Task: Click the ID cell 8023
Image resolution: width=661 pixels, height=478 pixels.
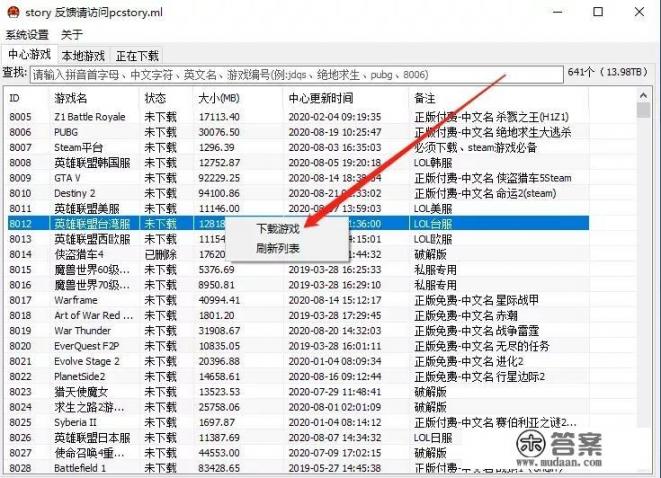Action: (x=20, y=392)
